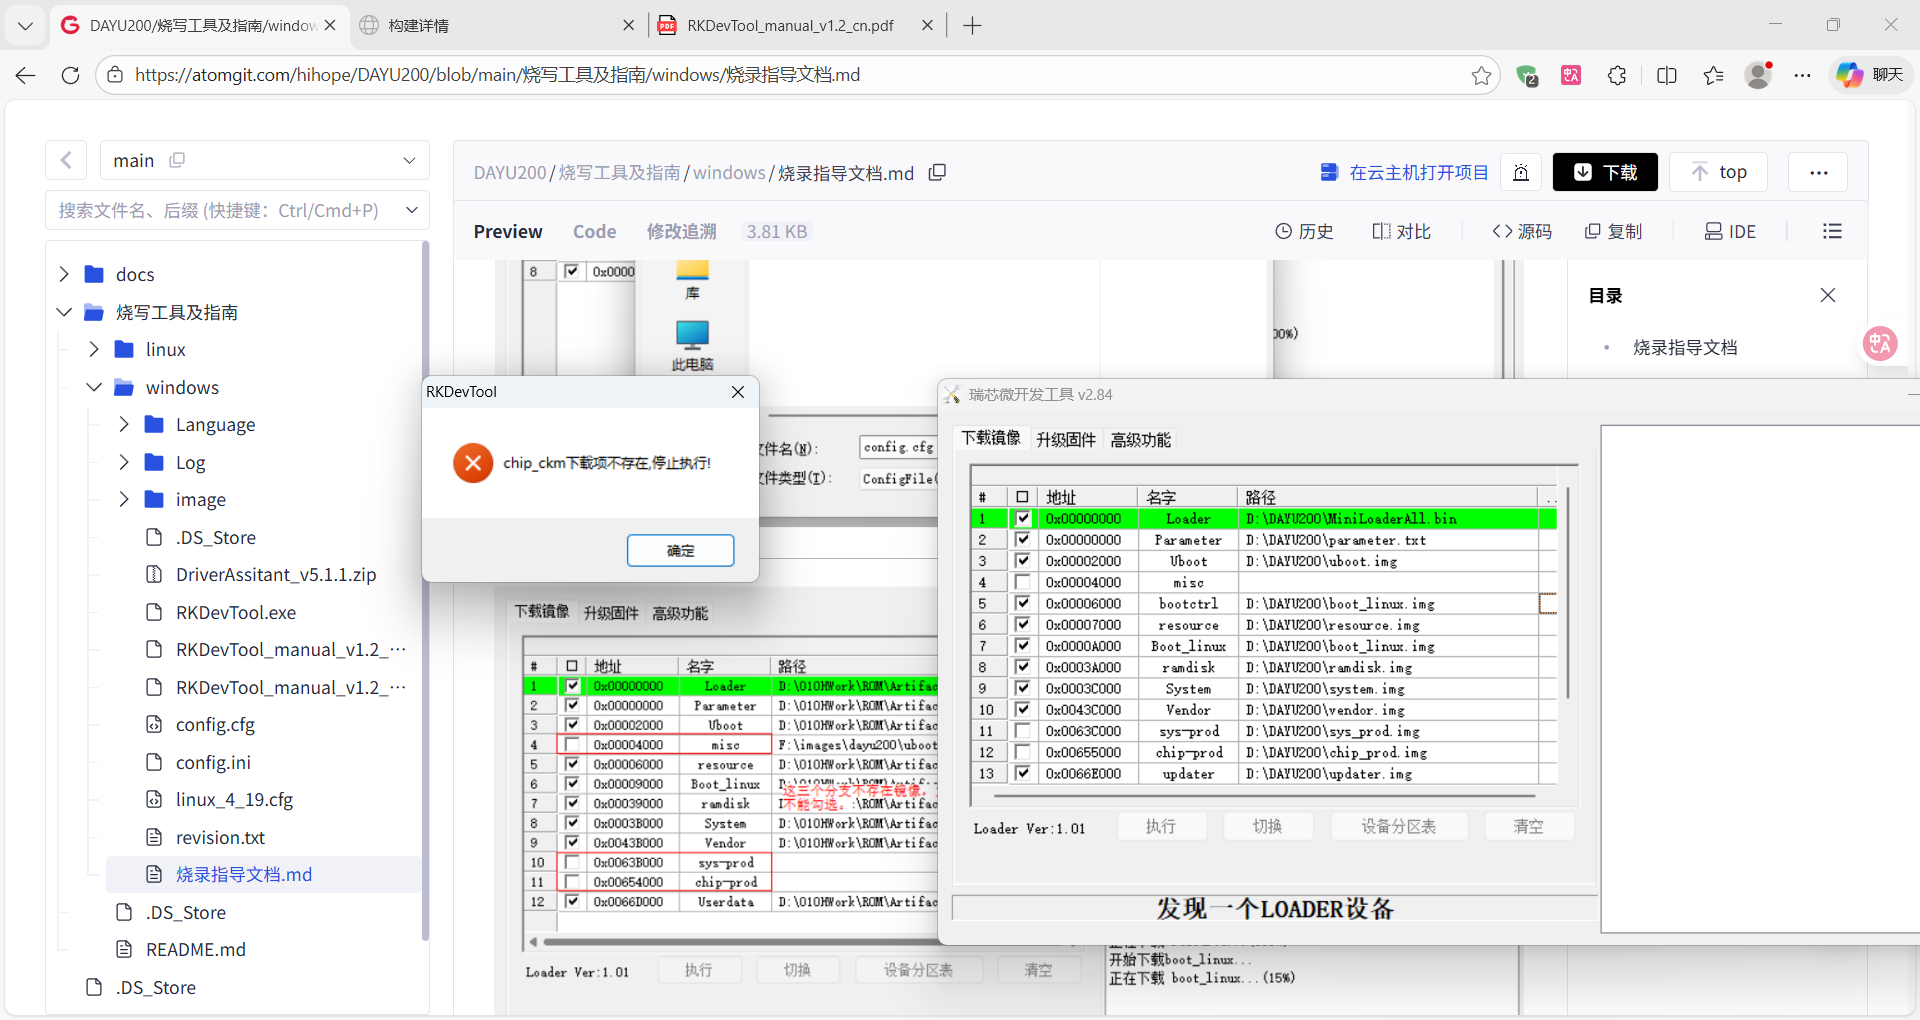Click the 对比 compare button
The image size is (1920, 1020).
[1401, 231]
